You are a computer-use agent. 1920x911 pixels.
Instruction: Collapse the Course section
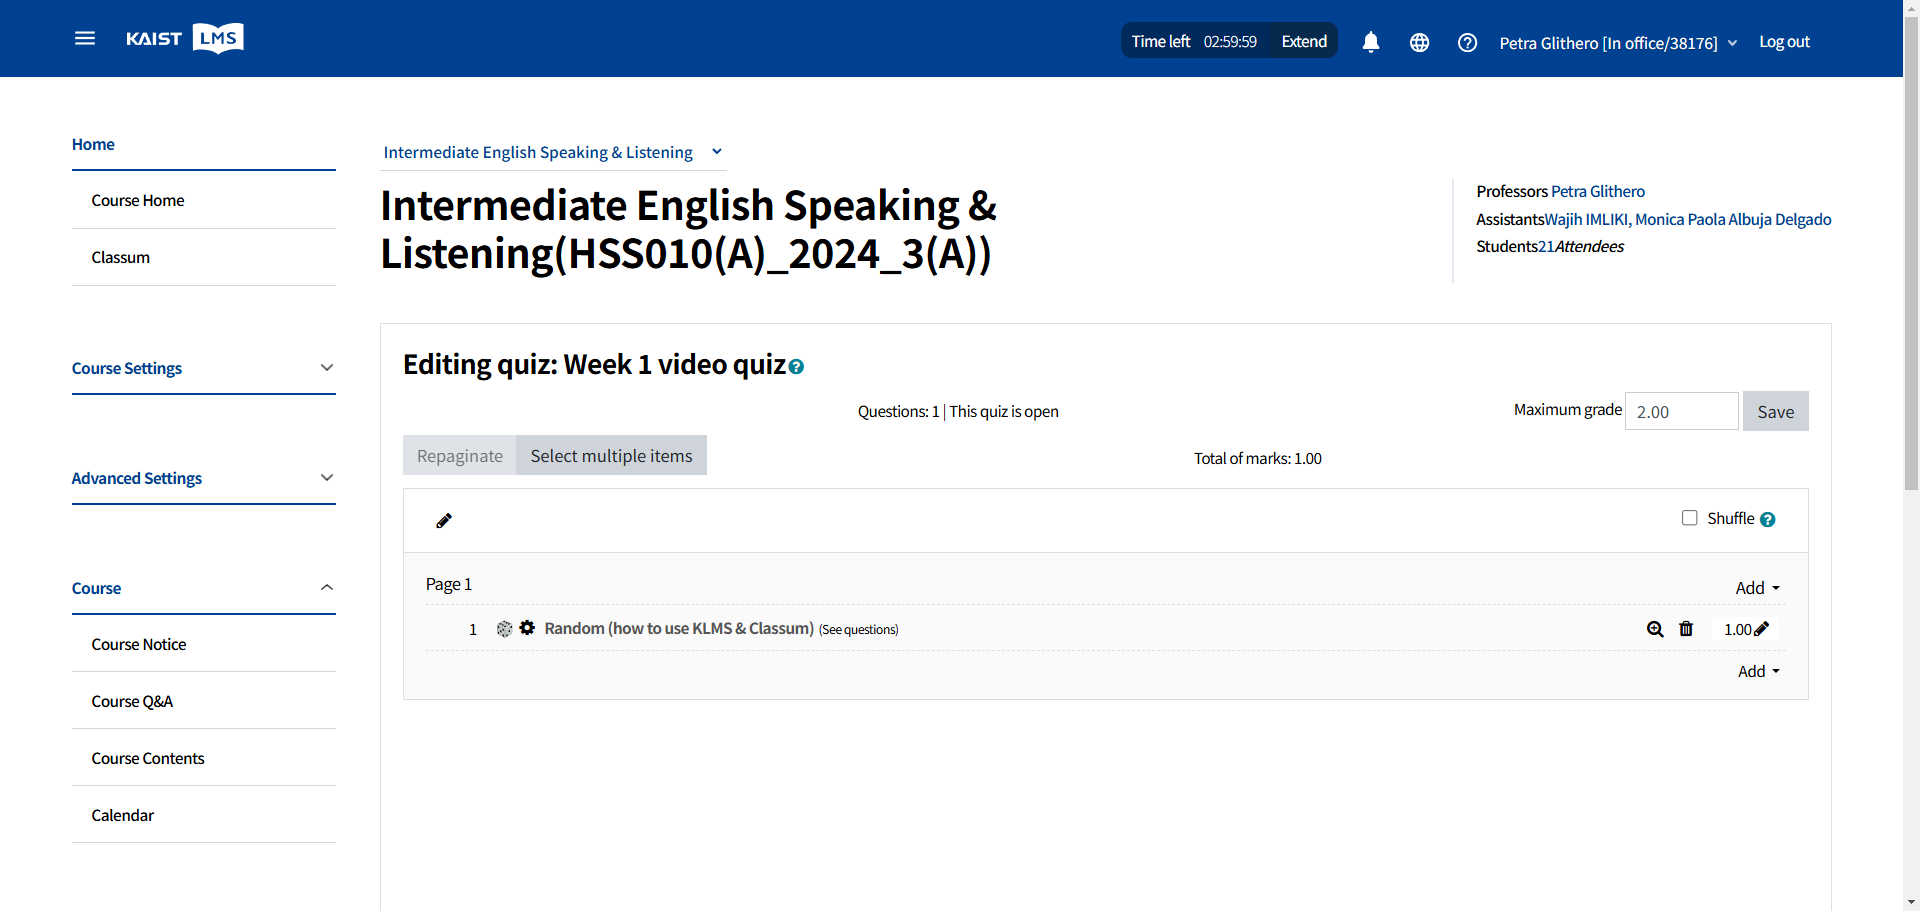click(204, 588)
